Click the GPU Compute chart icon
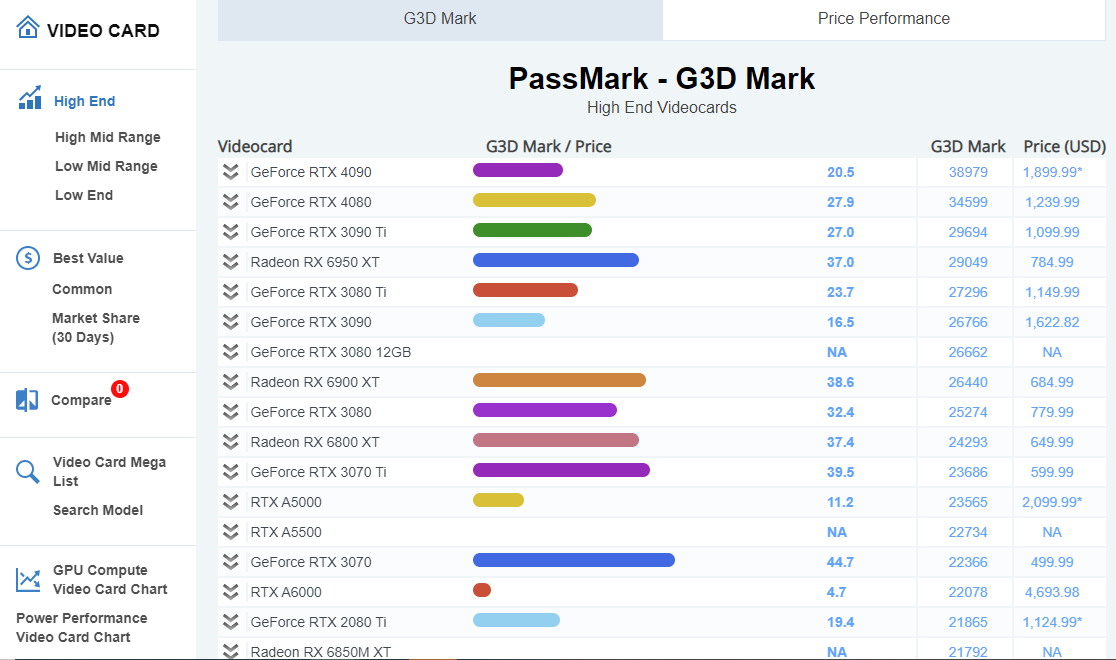 pos(28,580)
